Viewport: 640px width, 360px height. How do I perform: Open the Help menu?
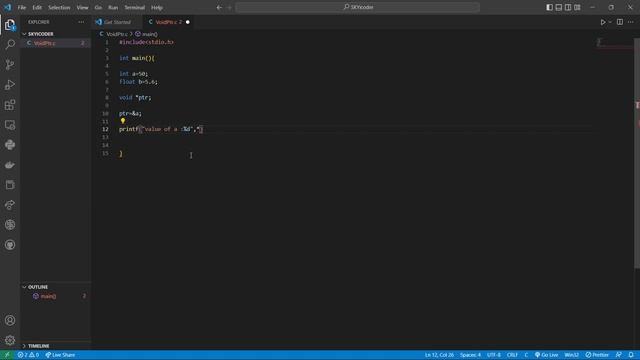click(157, 7)
